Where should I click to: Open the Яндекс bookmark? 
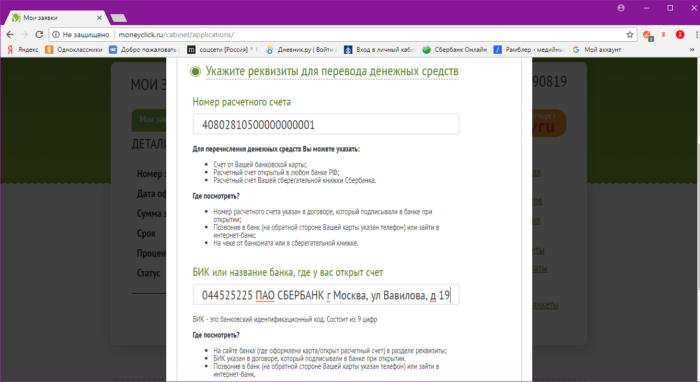[x=23, y=50]
